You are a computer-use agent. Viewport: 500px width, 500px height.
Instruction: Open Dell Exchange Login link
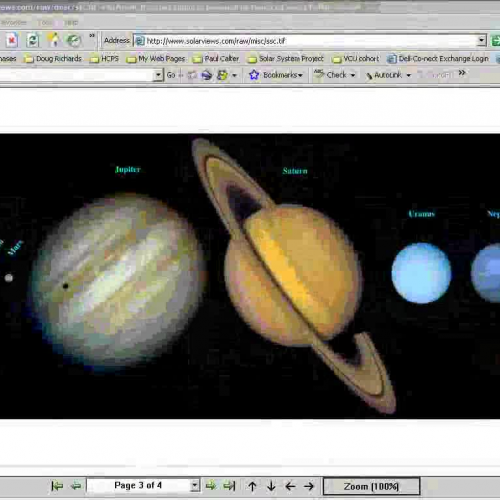[438, 59]
